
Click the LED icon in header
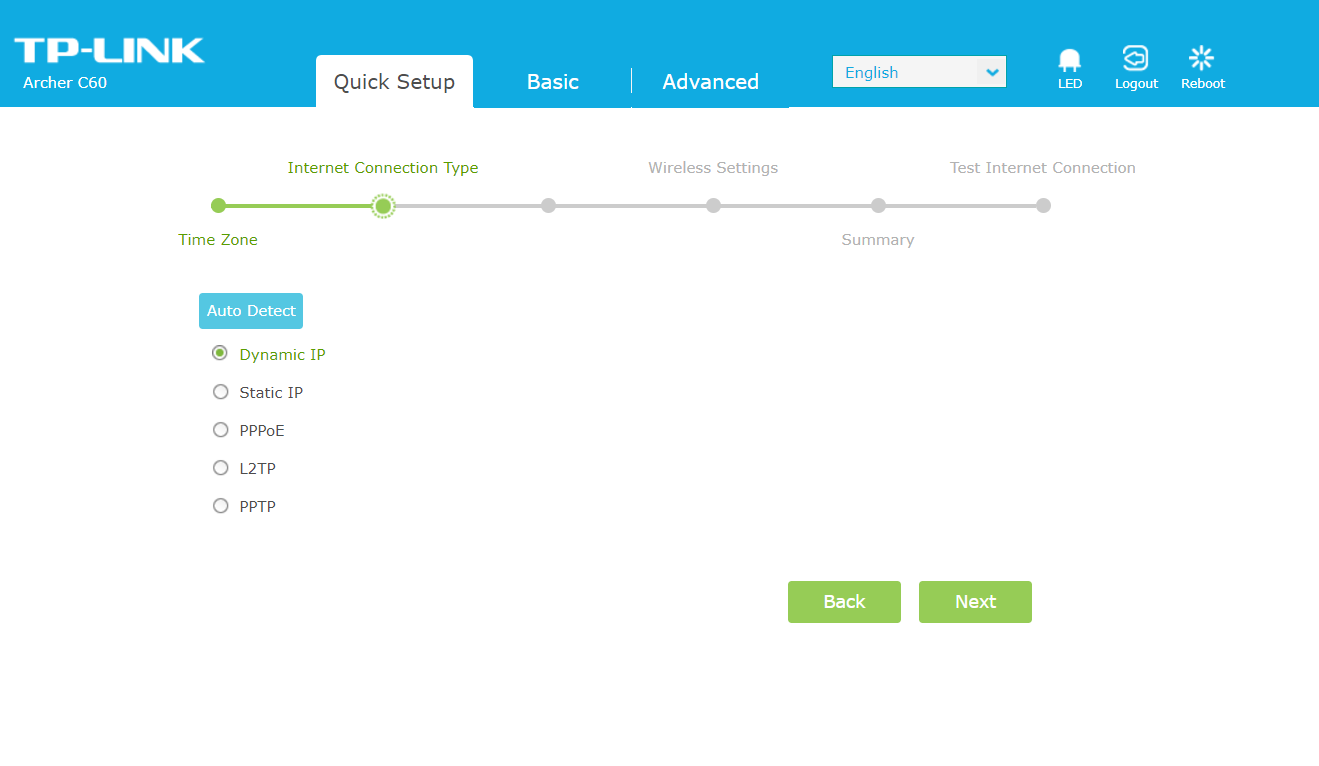pos(1070,61)
